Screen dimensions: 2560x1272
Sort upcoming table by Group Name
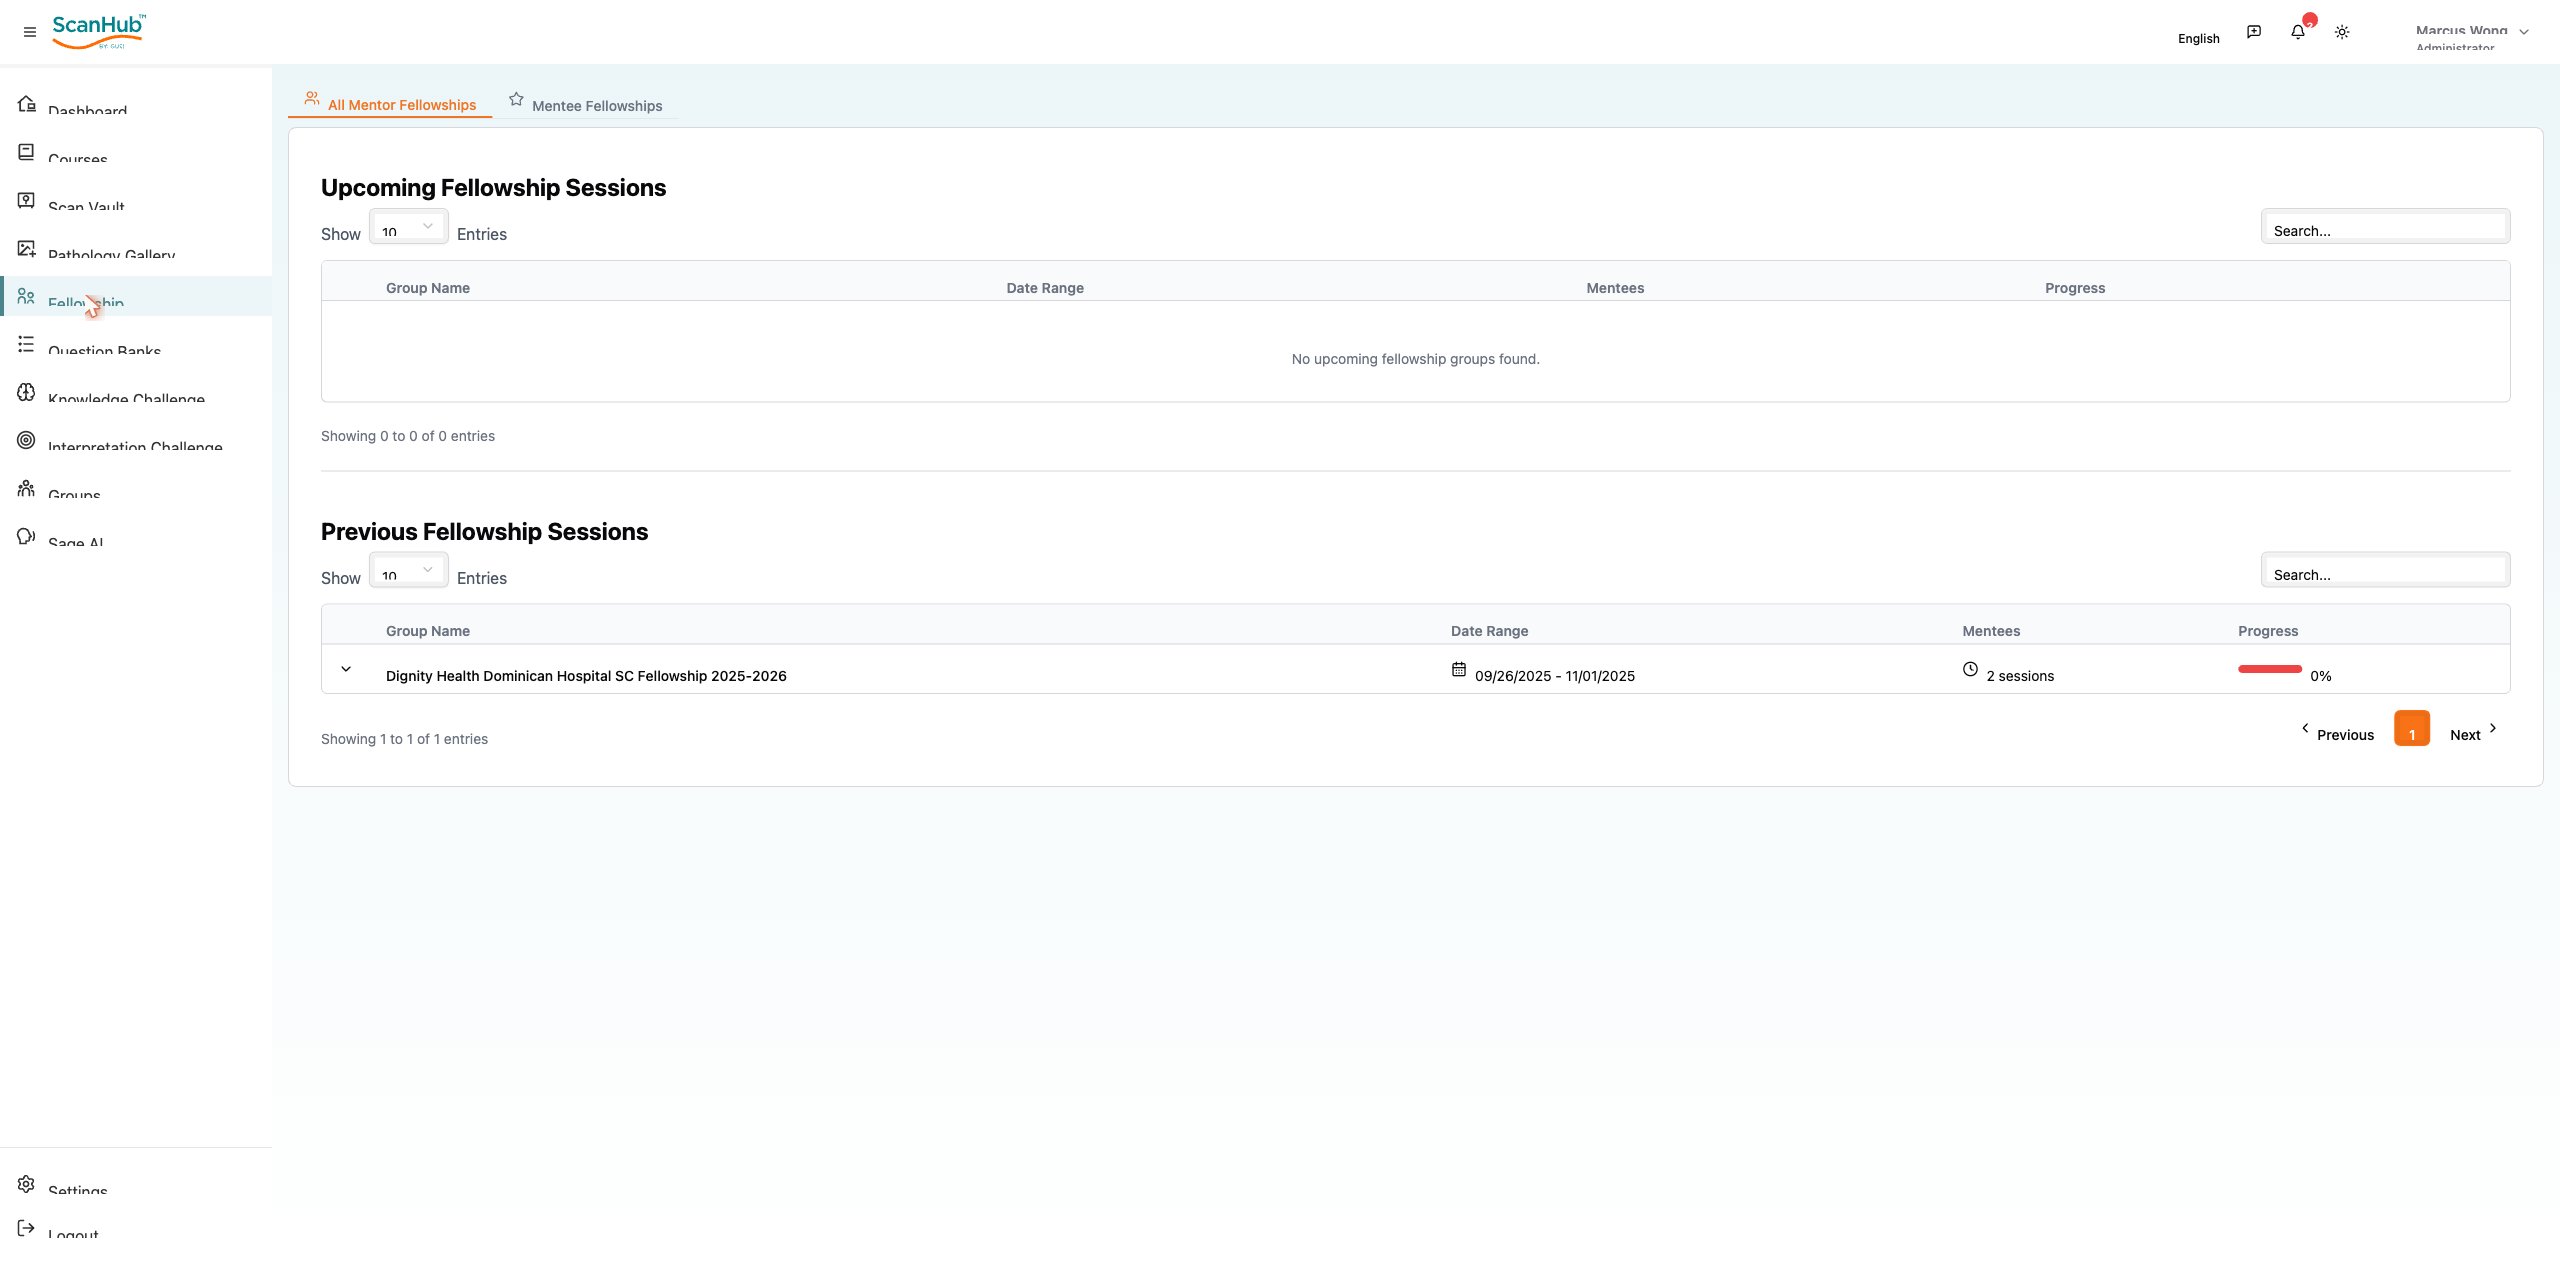pyautogui.click(x=428, y=288)
